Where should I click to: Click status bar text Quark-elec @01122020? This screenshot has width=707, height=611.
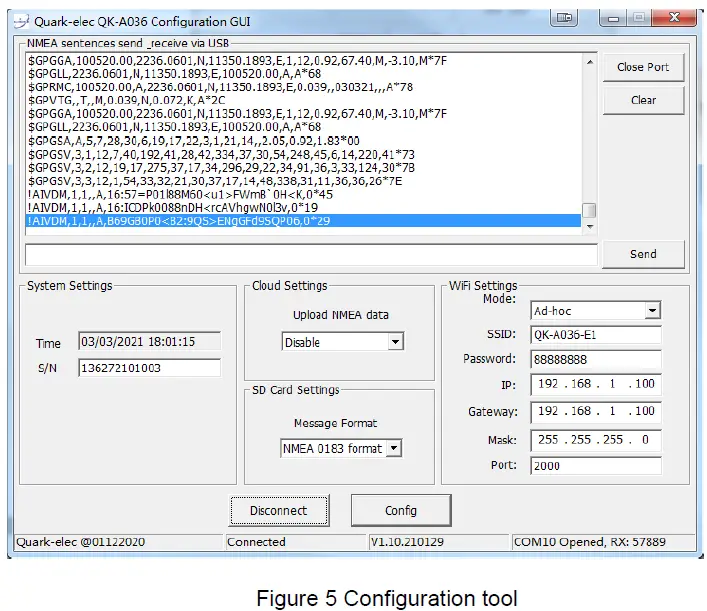pos(80,542)
